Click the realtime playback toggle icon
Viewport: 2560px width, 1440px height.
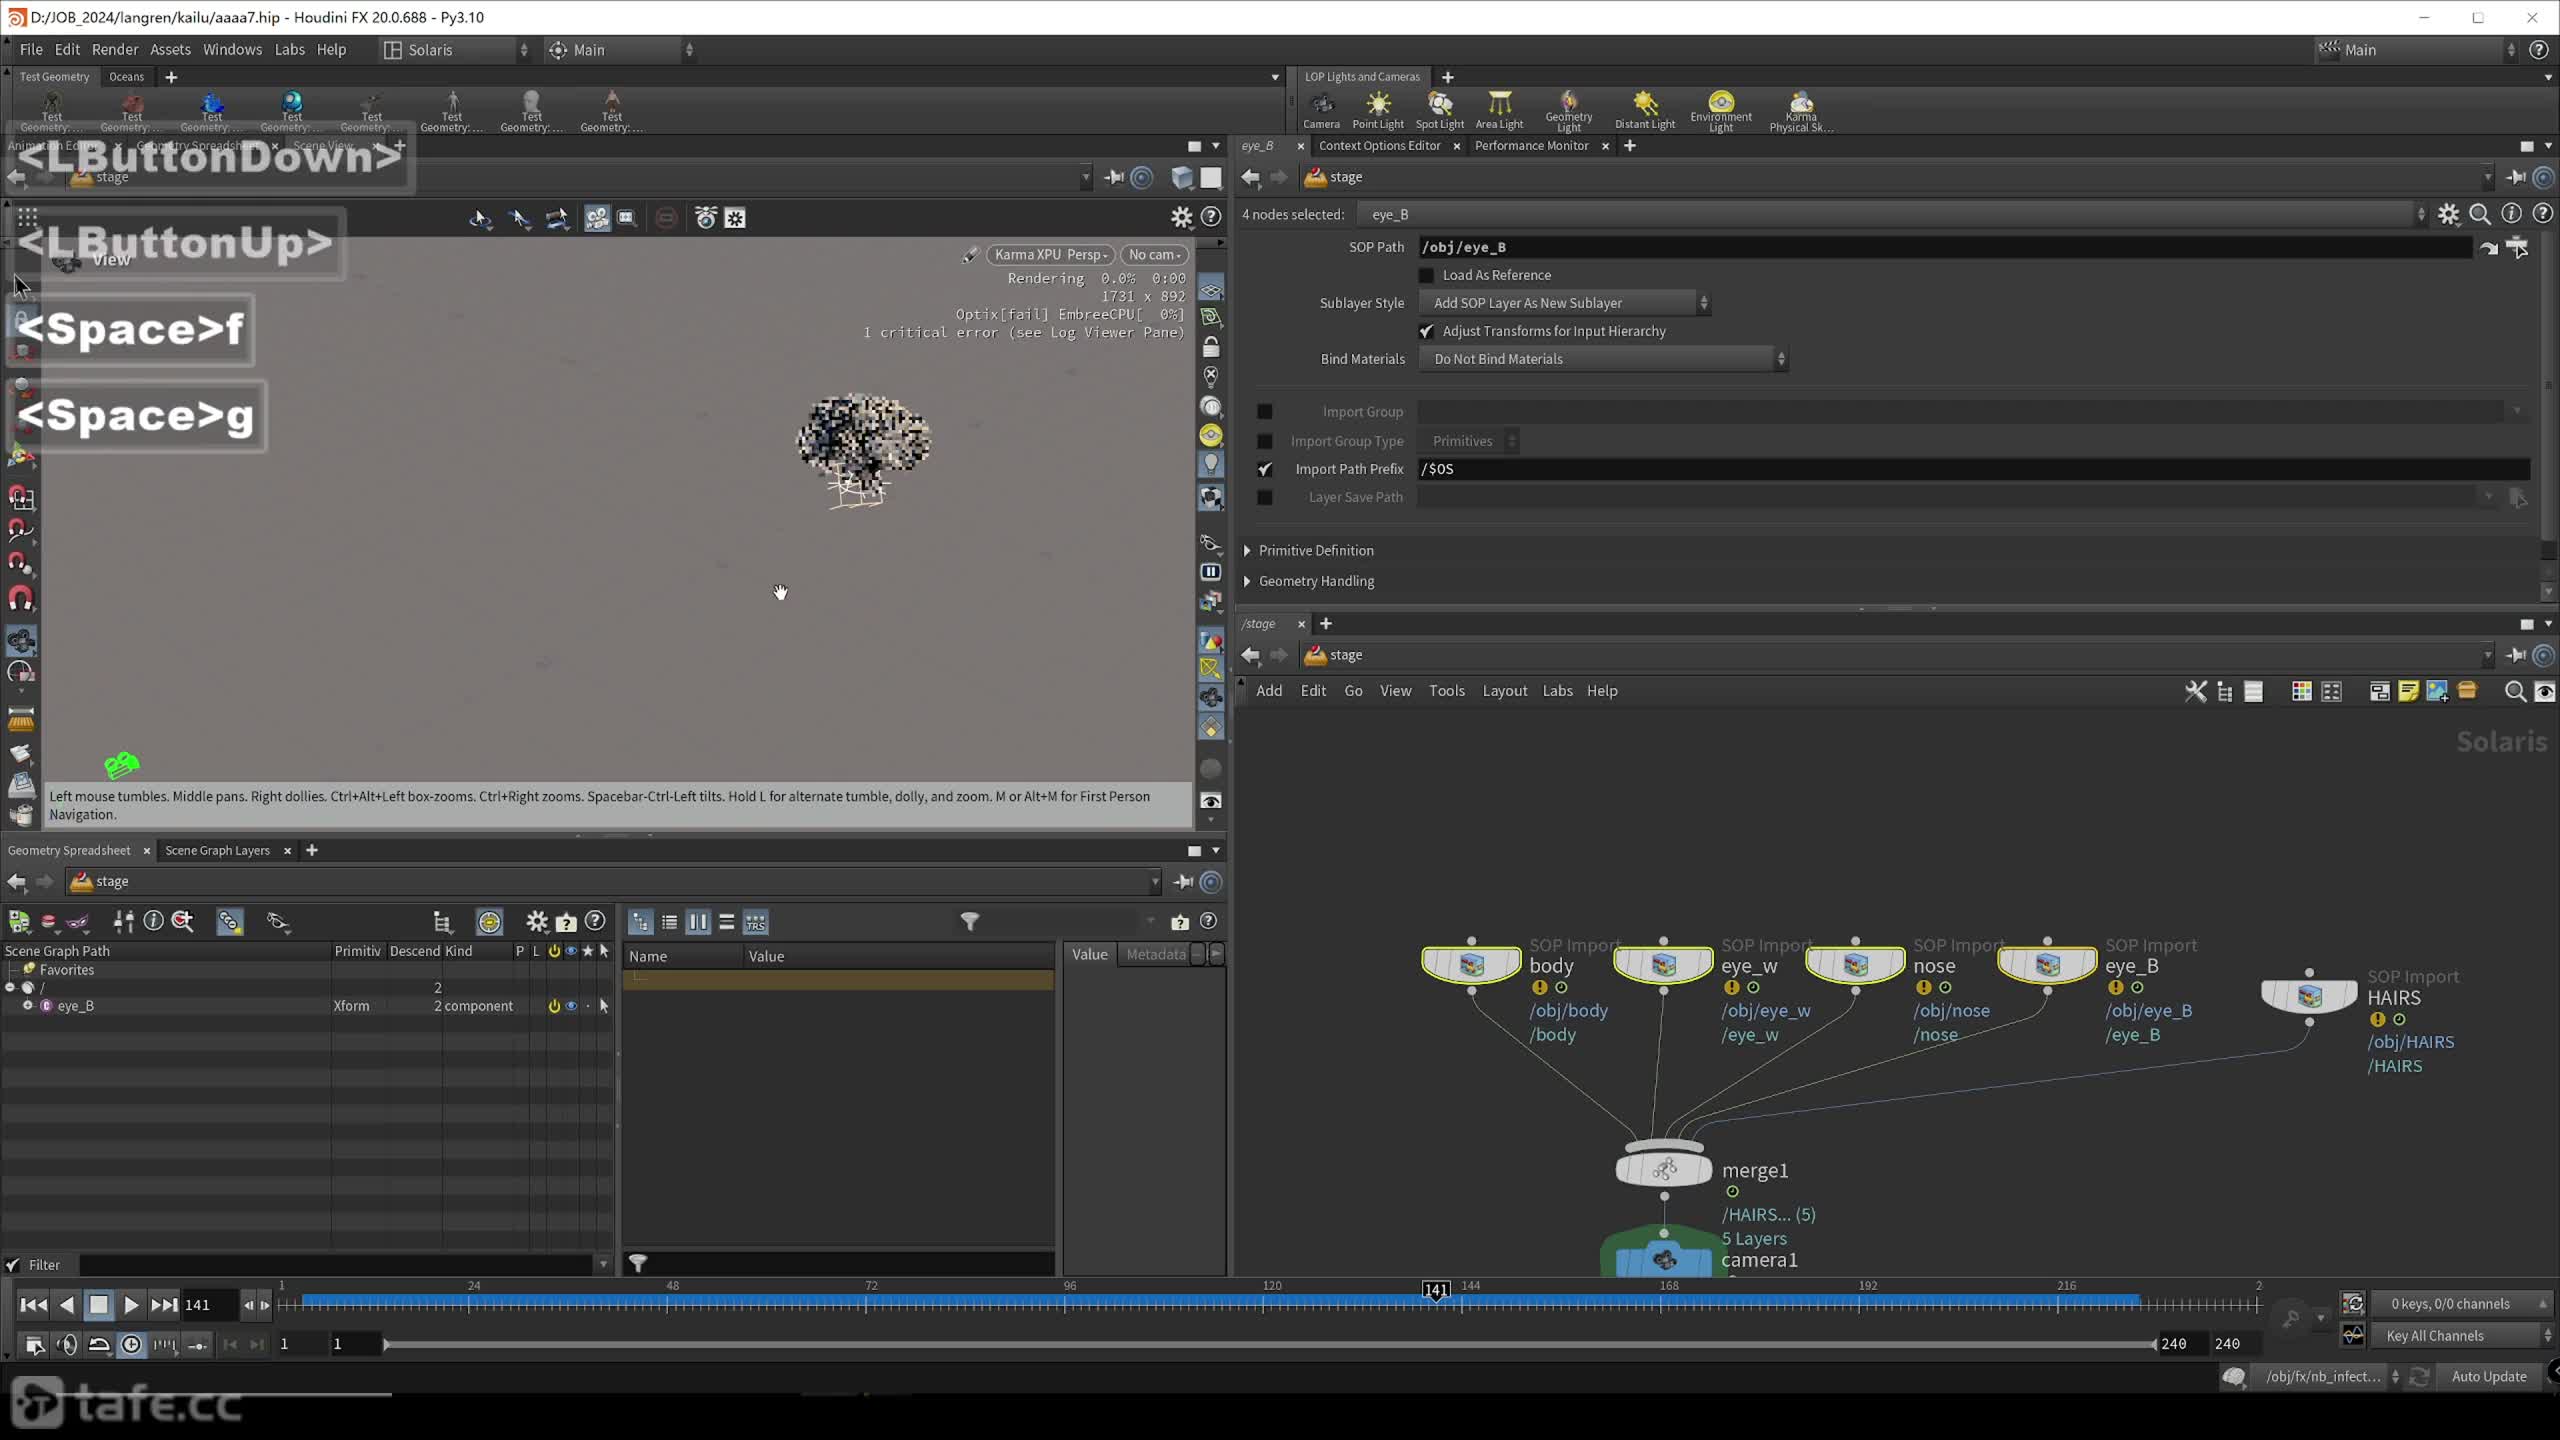[x=131, y=1345]
